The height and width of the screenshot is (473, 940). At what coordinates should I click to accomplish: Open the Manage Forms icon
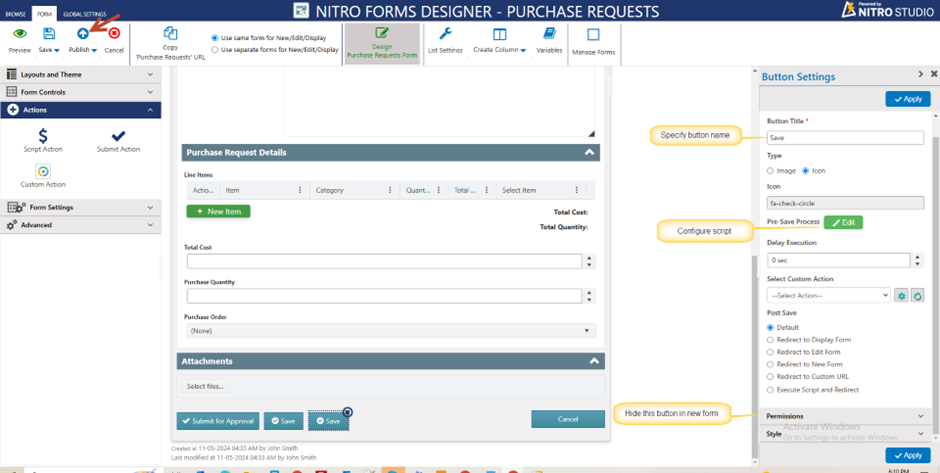click(x=593, y=34)
